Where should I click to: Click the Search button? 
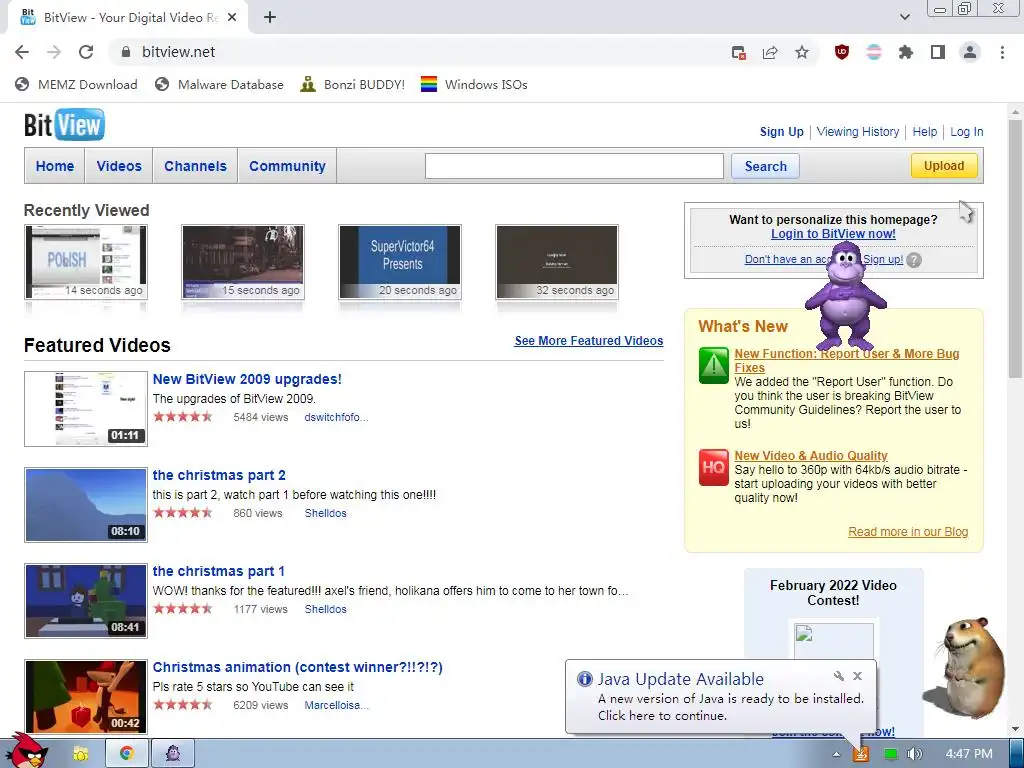coord(765,166)
